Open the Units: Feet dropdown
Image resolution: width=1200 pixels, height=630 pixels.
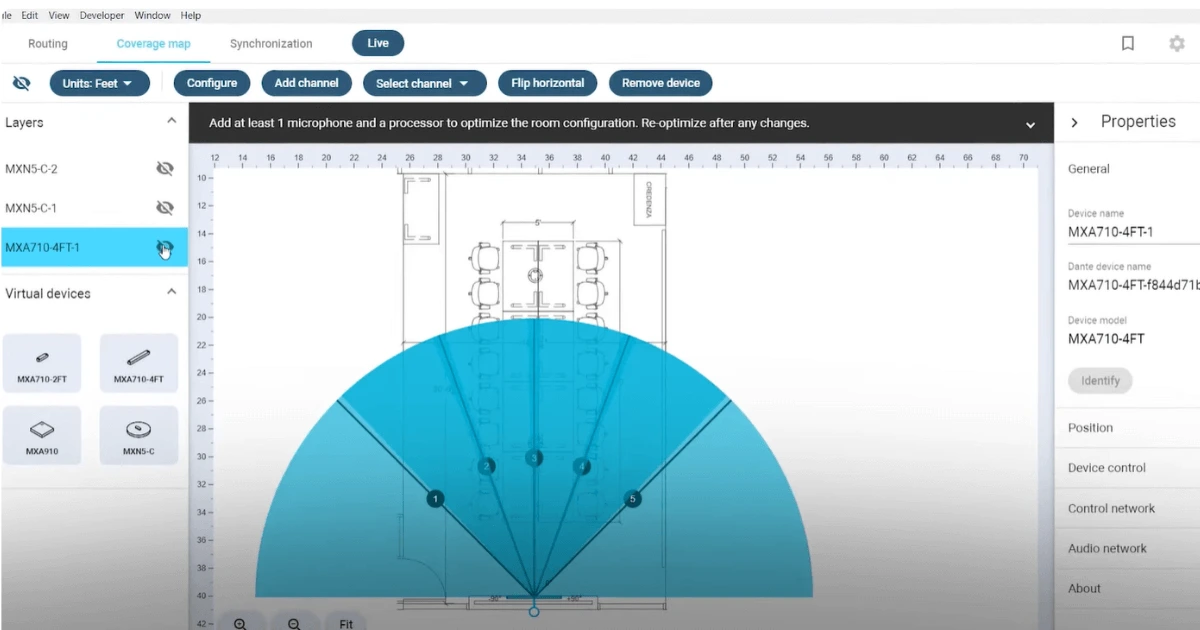pos(100,83)
